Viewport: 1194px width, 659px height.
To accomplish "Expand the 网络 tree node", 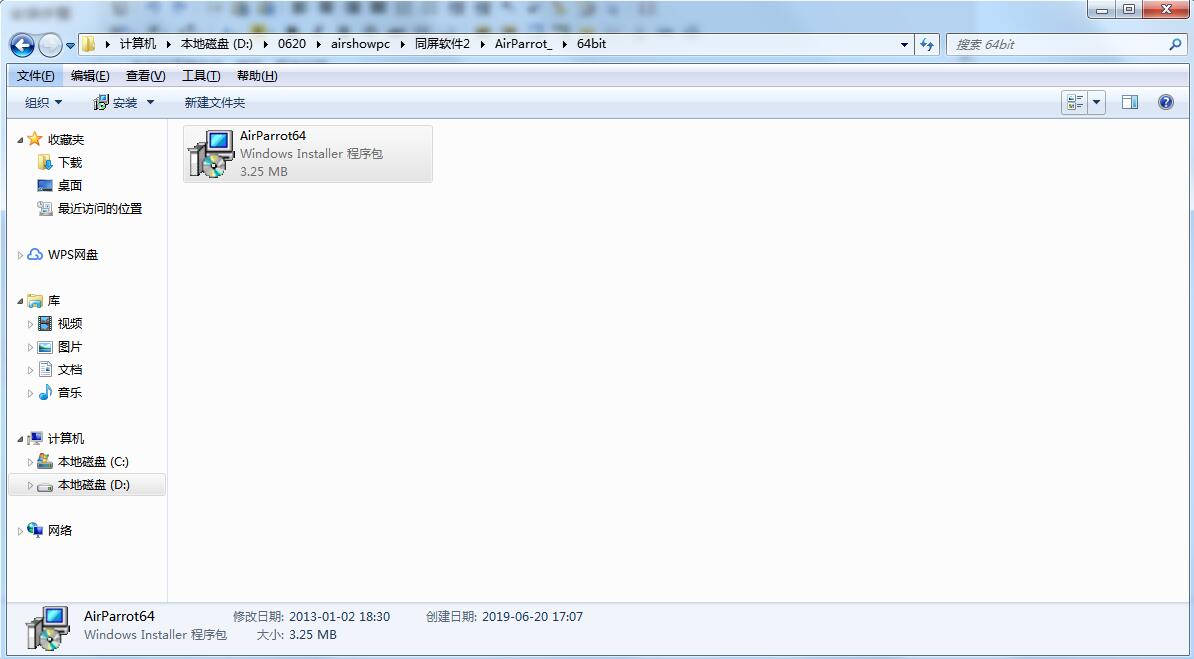I will click(x=20, y=531).
